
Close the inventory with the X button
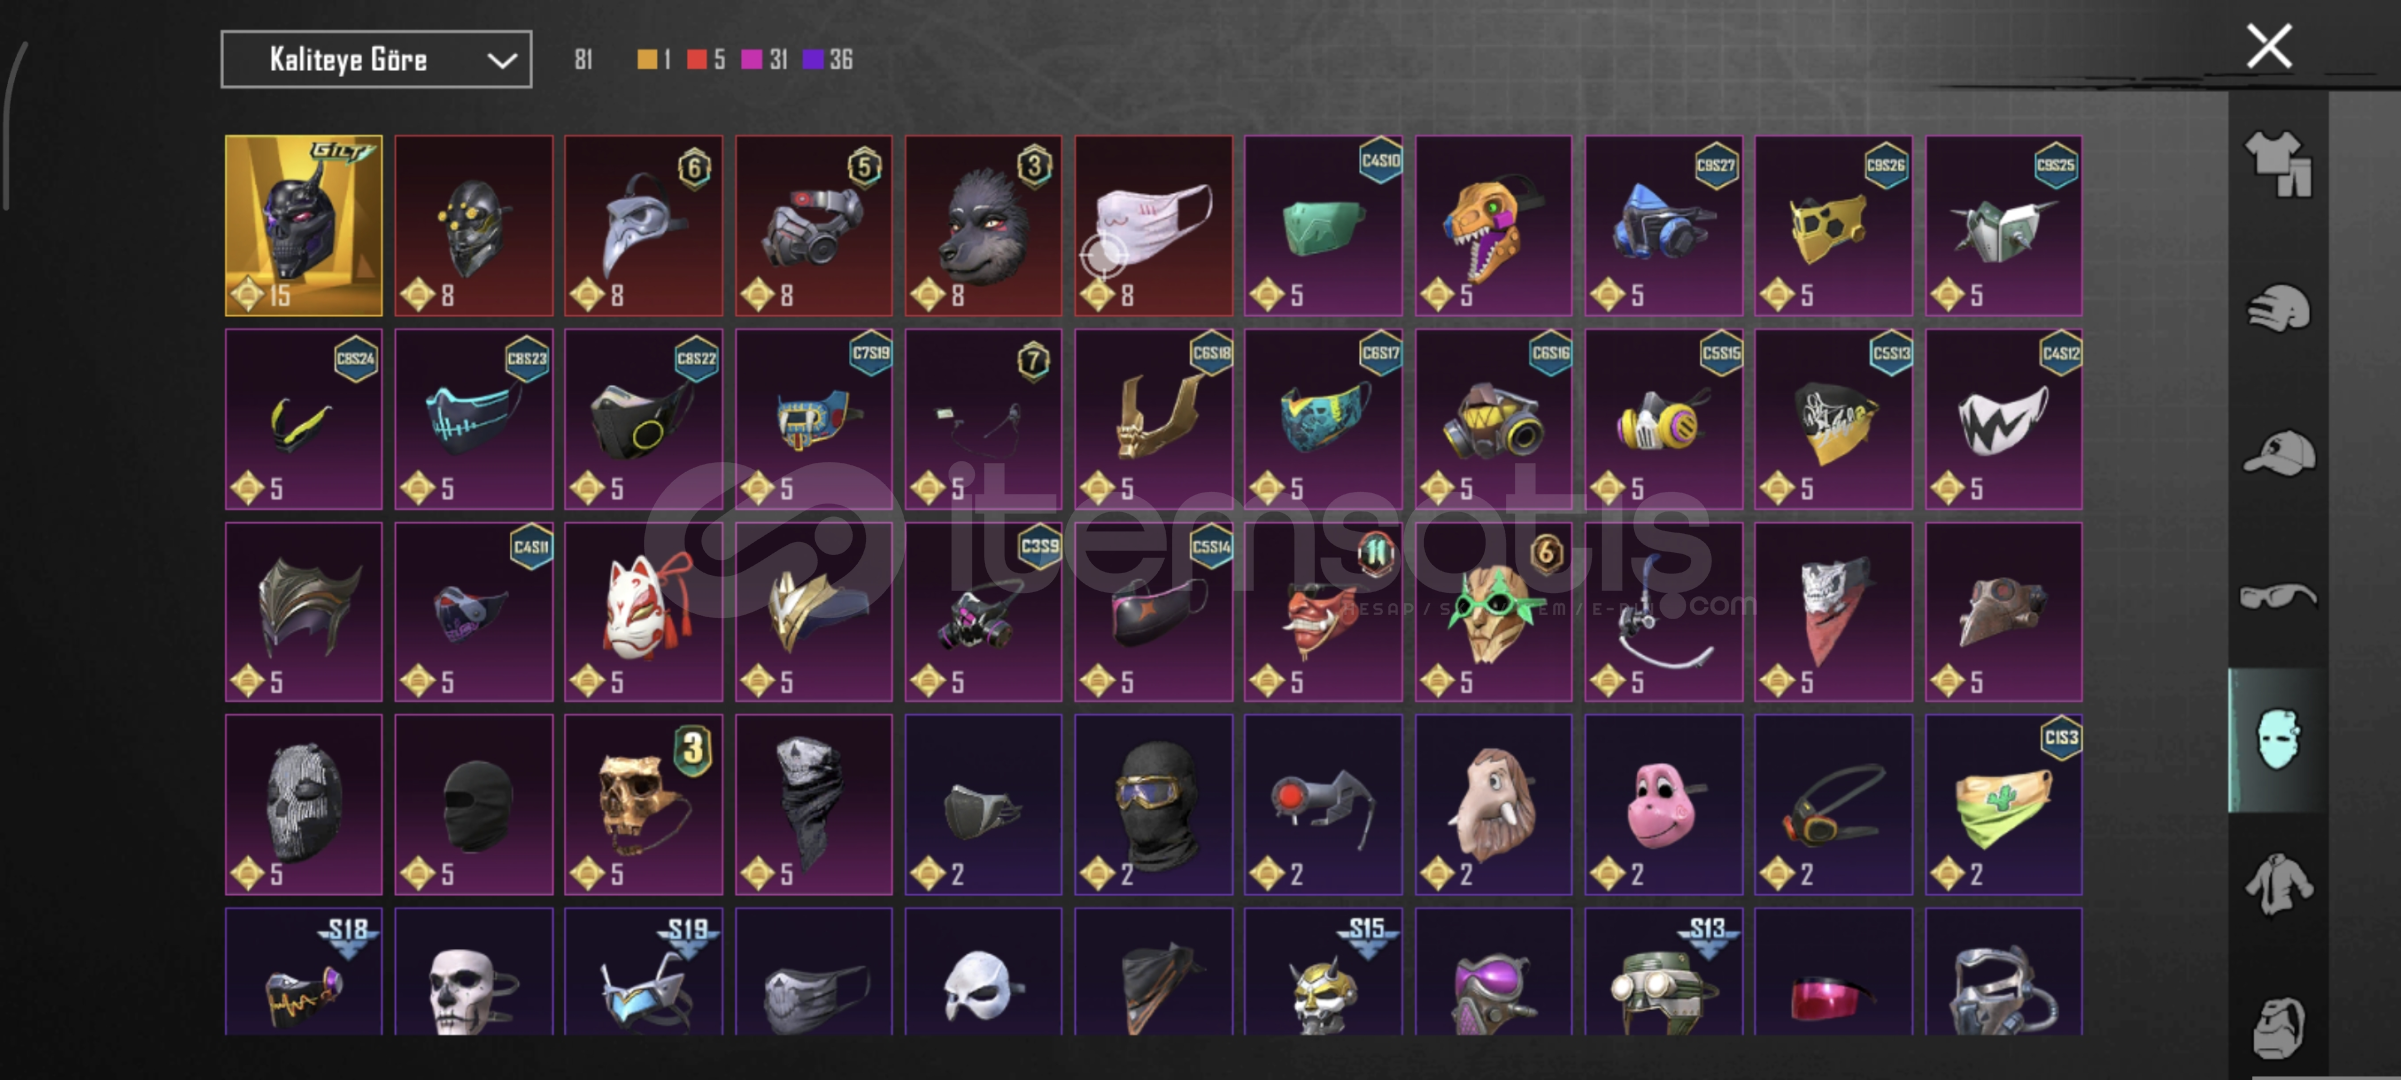coord(2269,46)
